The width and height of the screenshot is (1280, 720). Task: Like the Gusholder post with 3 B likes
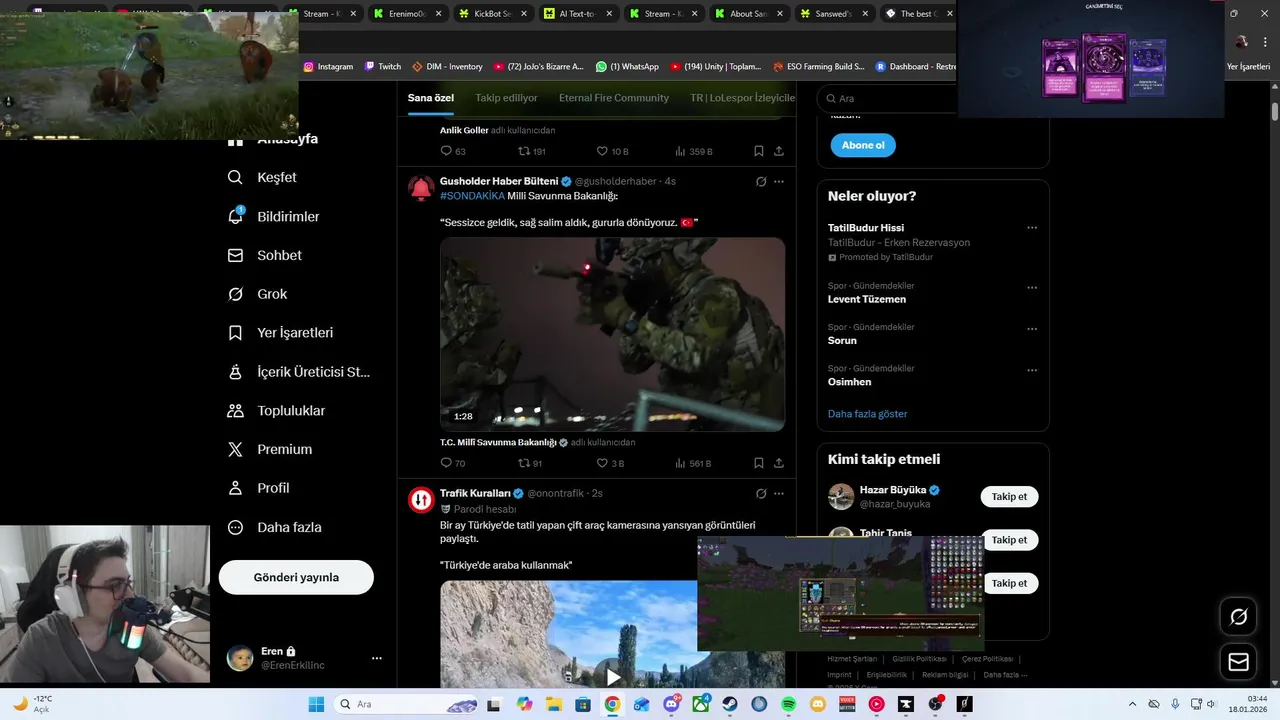(610, 463)
